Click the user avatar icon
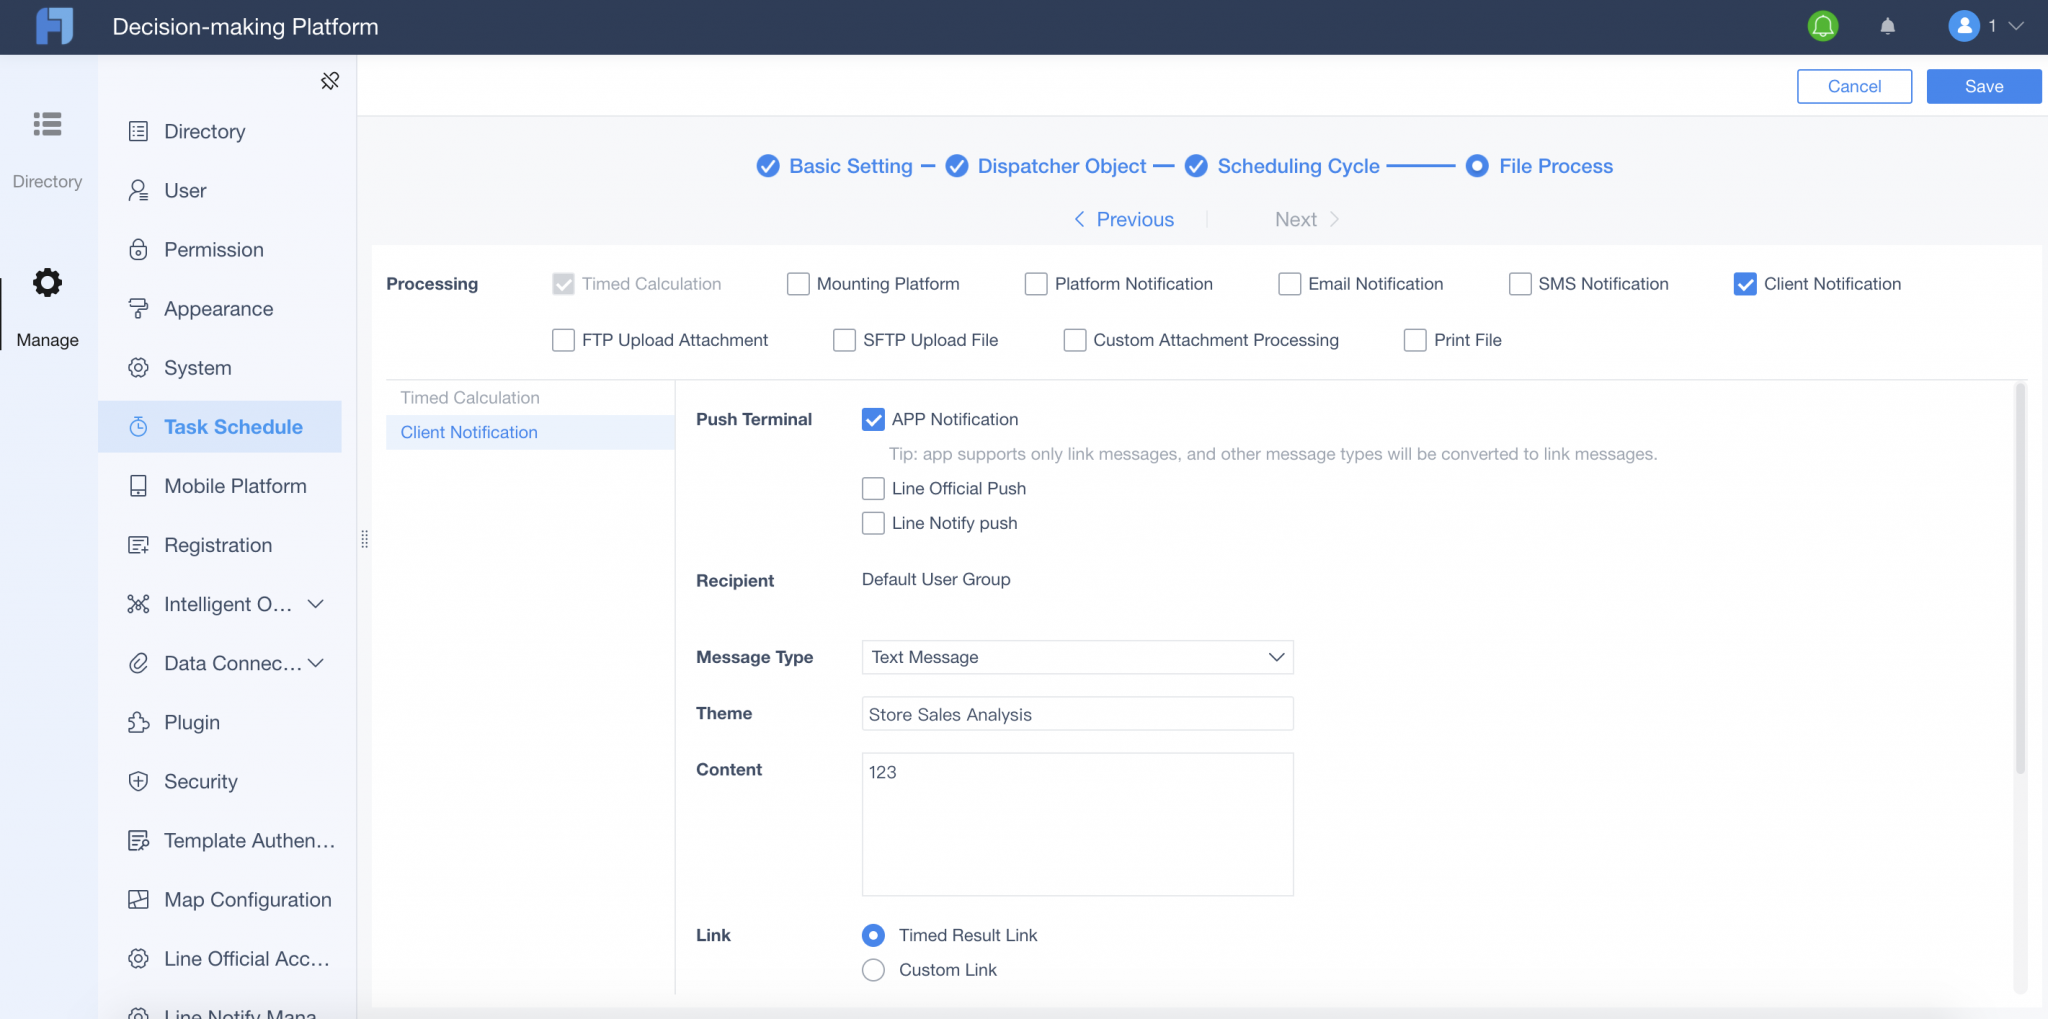 1963,26
